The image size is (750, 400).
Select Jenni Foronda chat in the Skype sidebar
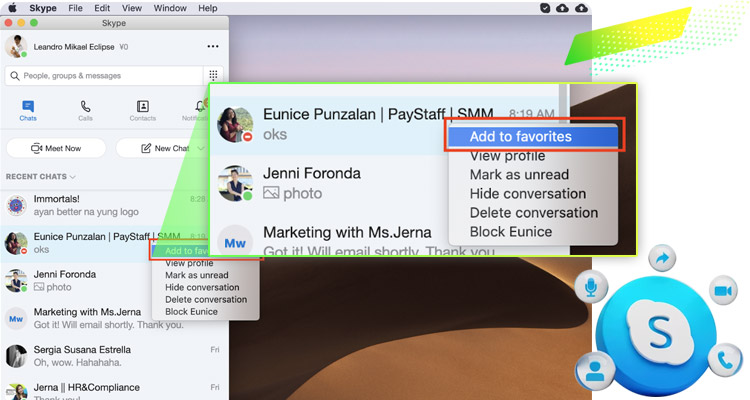(76, 280)
